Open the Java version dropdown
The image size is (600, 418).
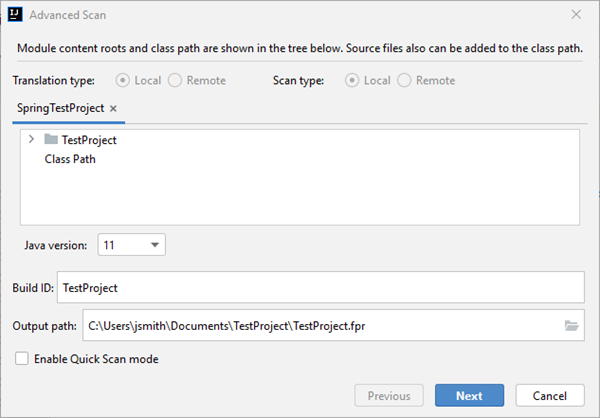tap(130, 244)
